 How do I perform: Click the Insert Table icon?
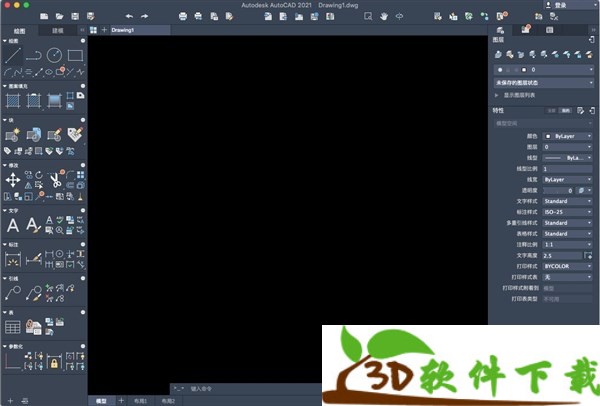point(13,327)
